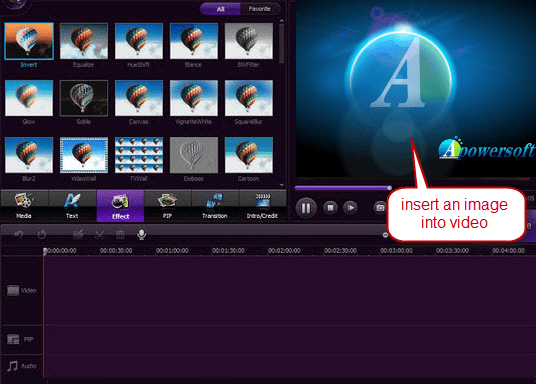The width and height of the screenshot is (536, 384).
Task: Choose the Soble effect thumbnail
Action: [x=84, y=98]
